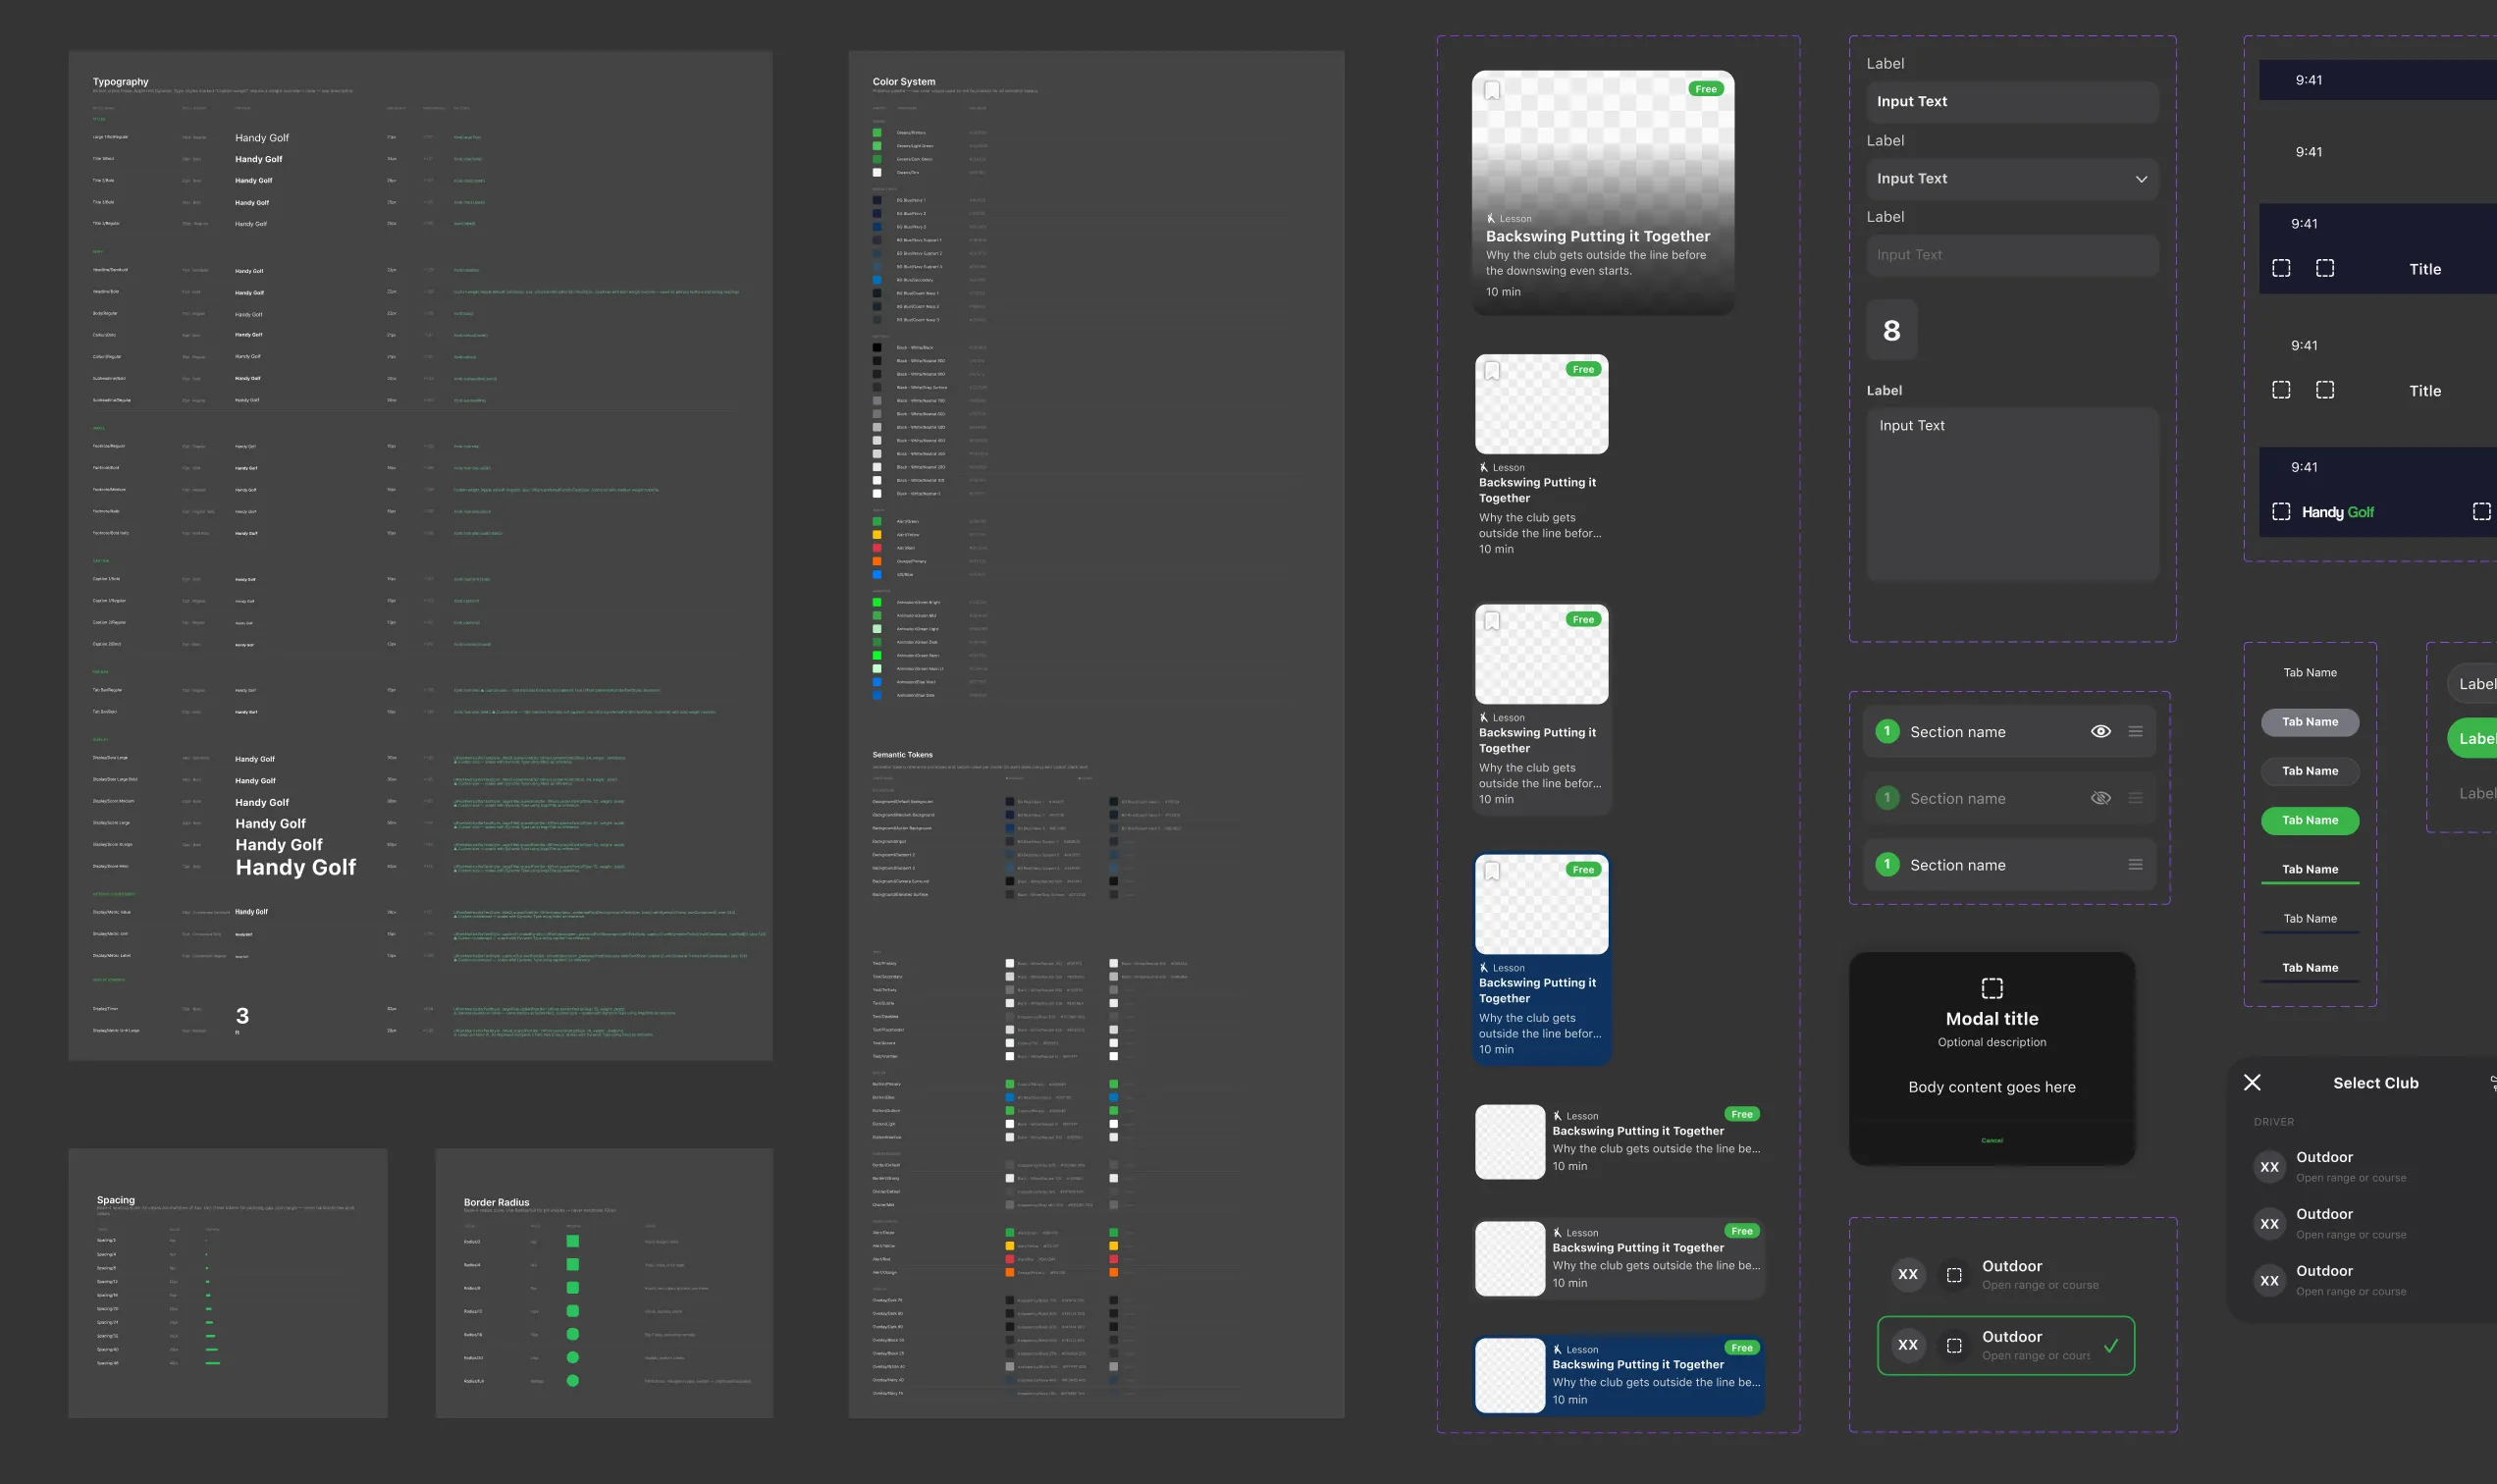Select the green-outlined Outdoor club option
Viewport: 2497px width, 1484px height.
point(2005,1345)
